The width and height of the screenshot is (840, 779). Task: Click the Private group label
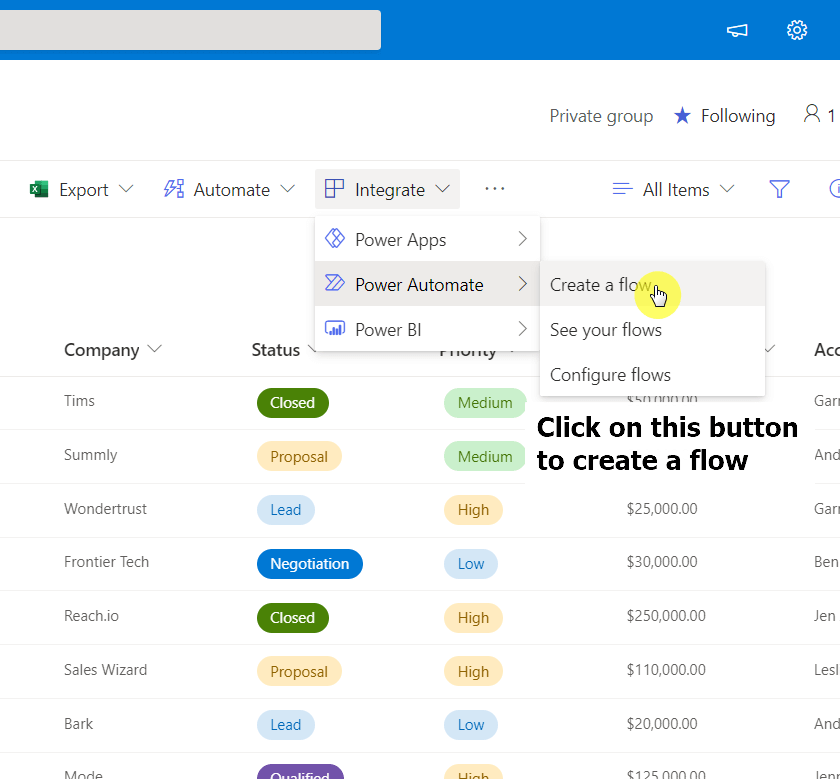coord(601,116)
